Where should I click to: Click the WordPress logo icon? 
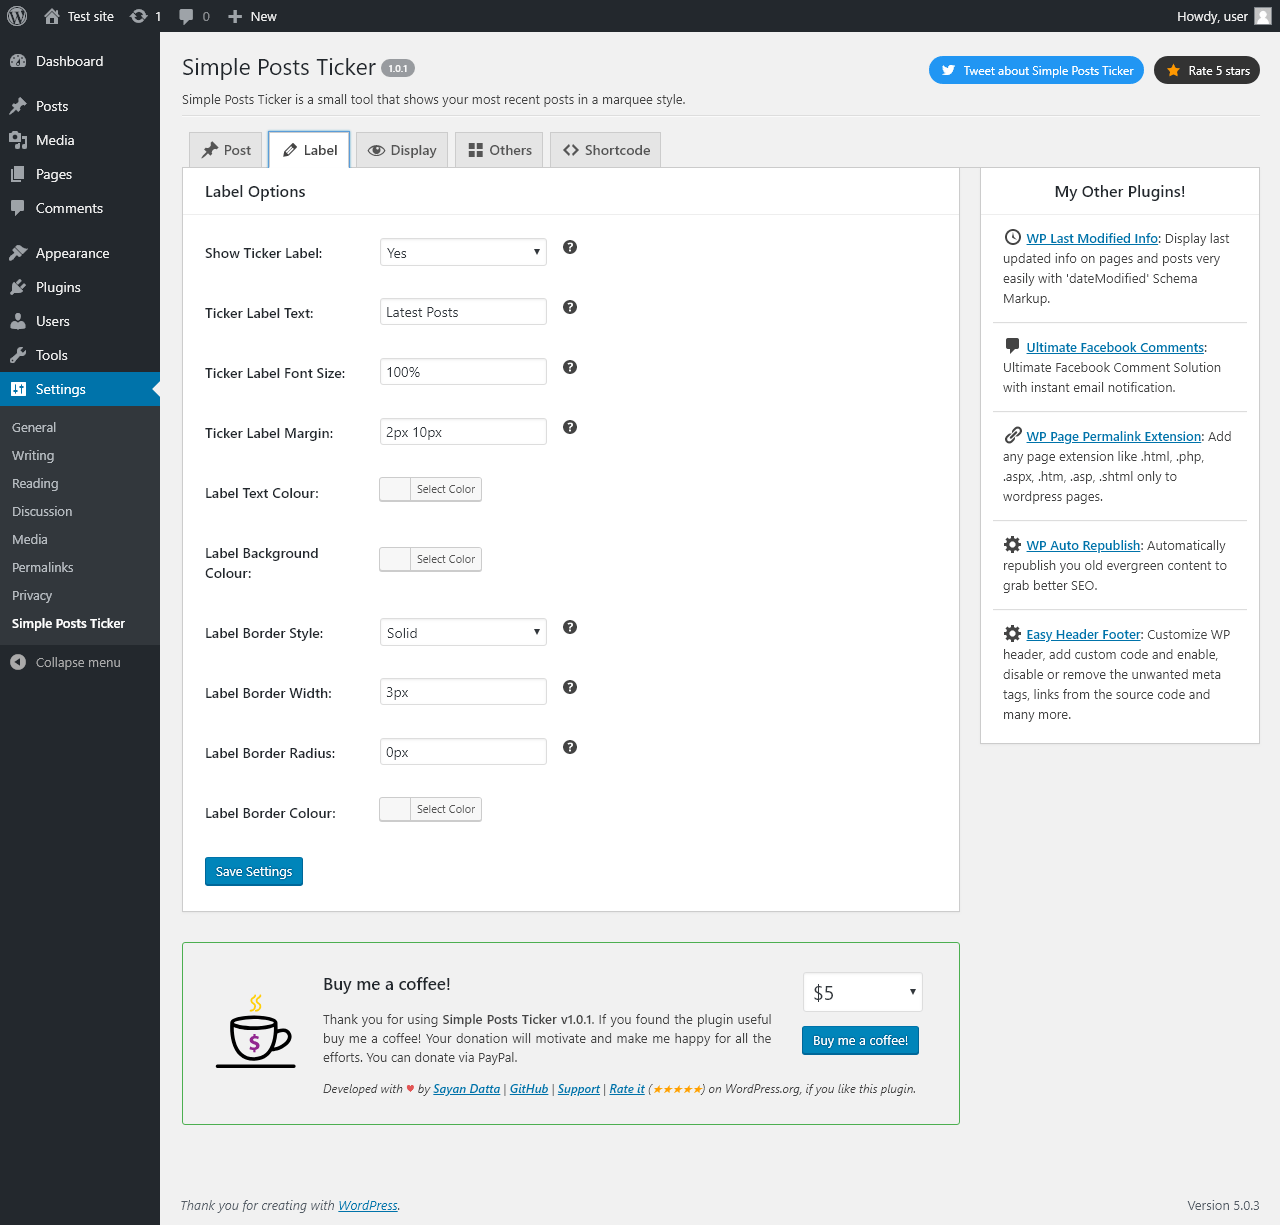[17, 16]
